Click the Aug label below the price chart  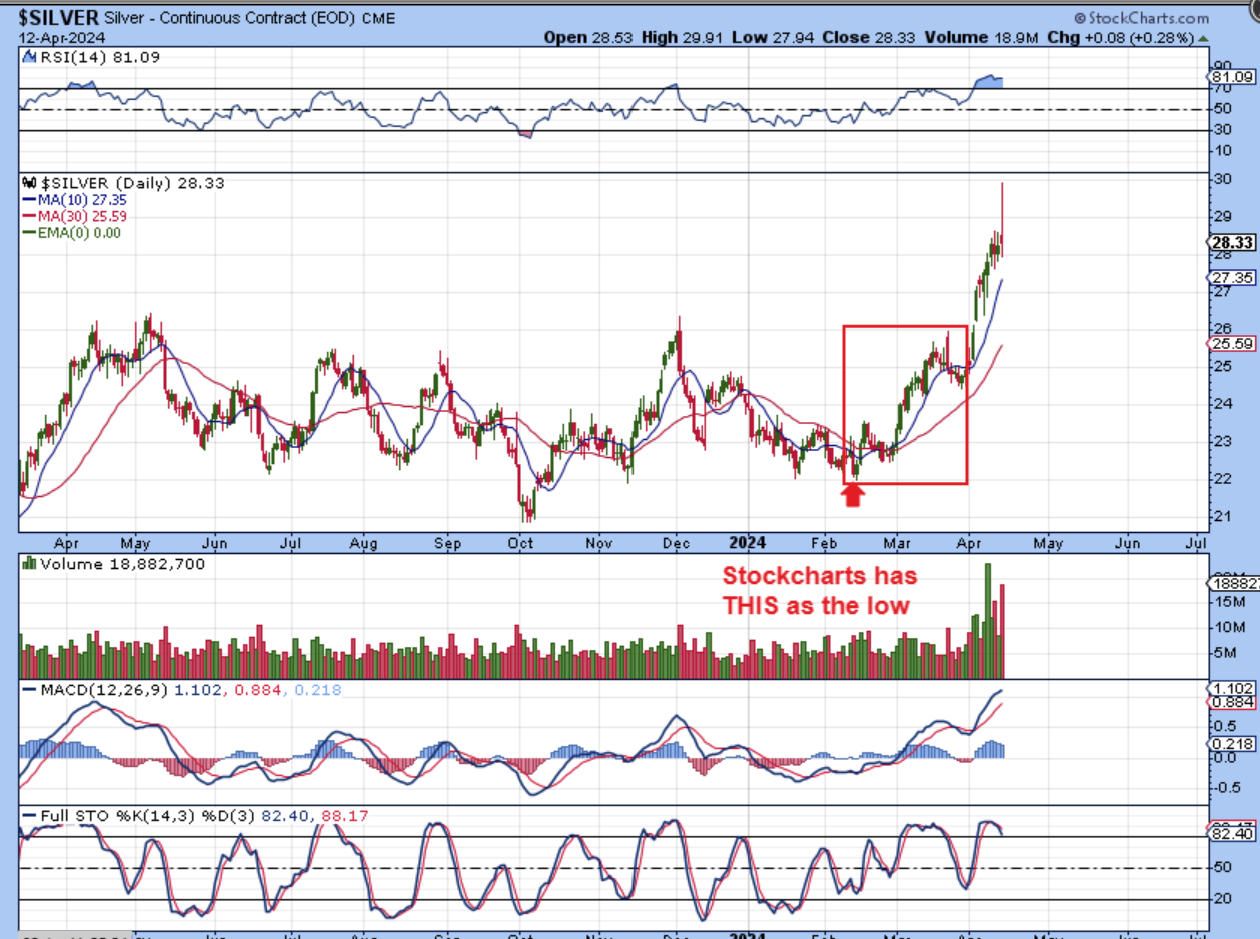tap(364, 543)
